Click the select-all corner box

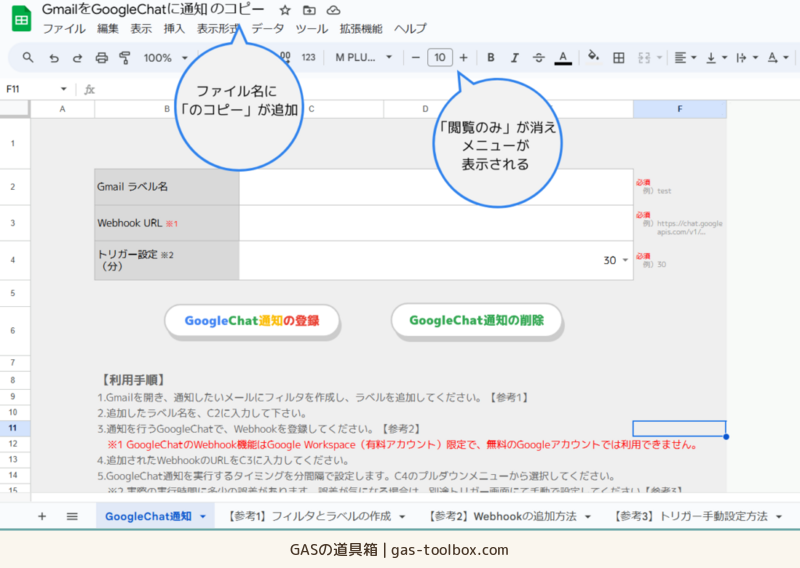click(14, 109)
